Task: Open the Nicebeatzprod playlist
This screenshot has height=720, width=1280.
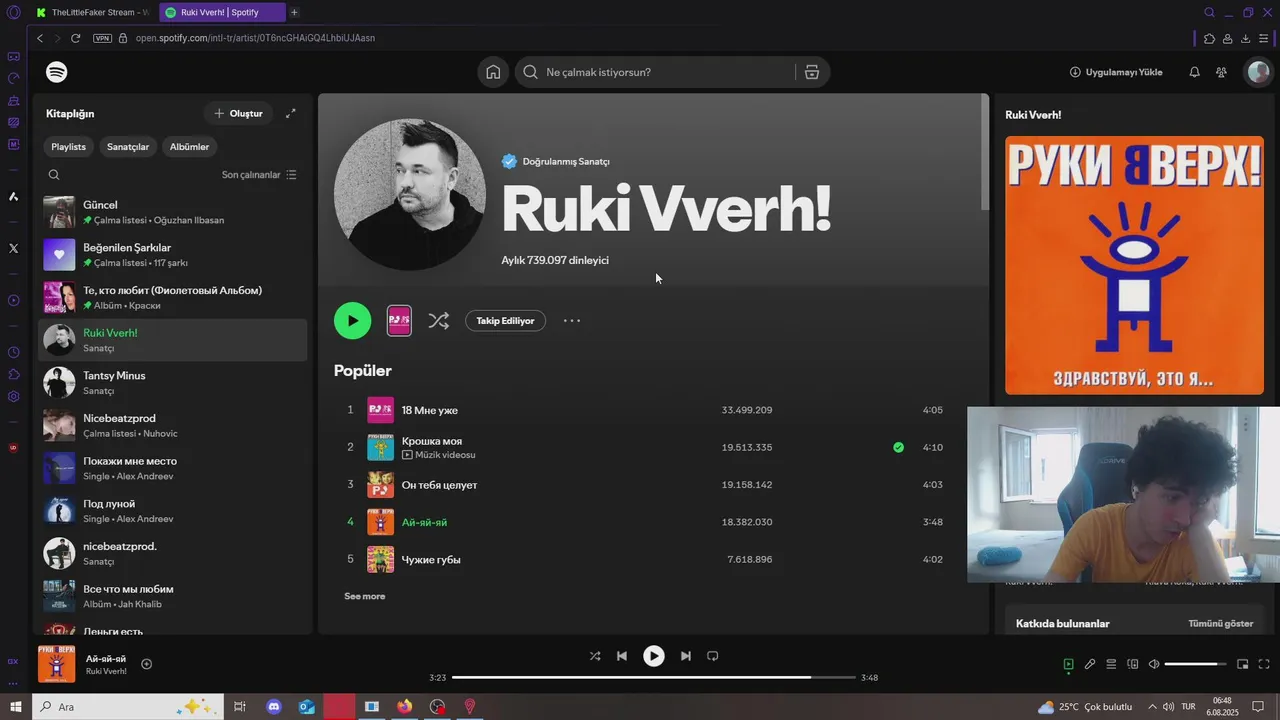Action: point(172,426)
